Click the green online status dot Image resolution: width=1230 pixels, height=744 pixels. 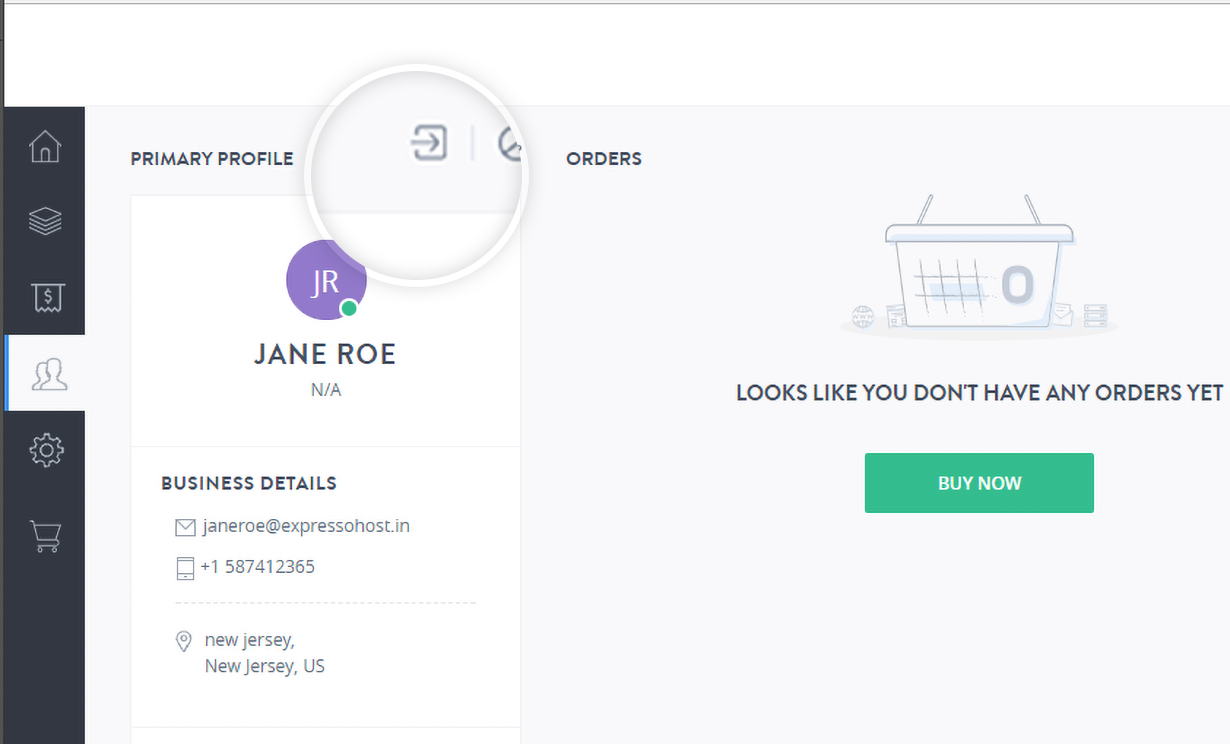click(349, 308)
